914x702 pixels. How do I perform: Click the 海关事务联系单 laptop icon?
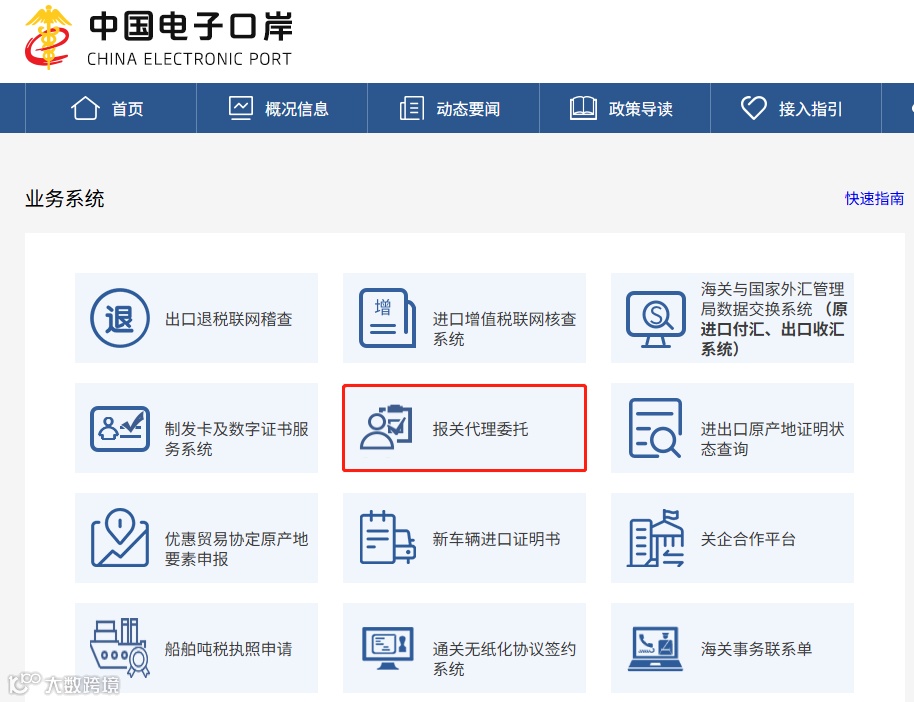click(655, 648)
